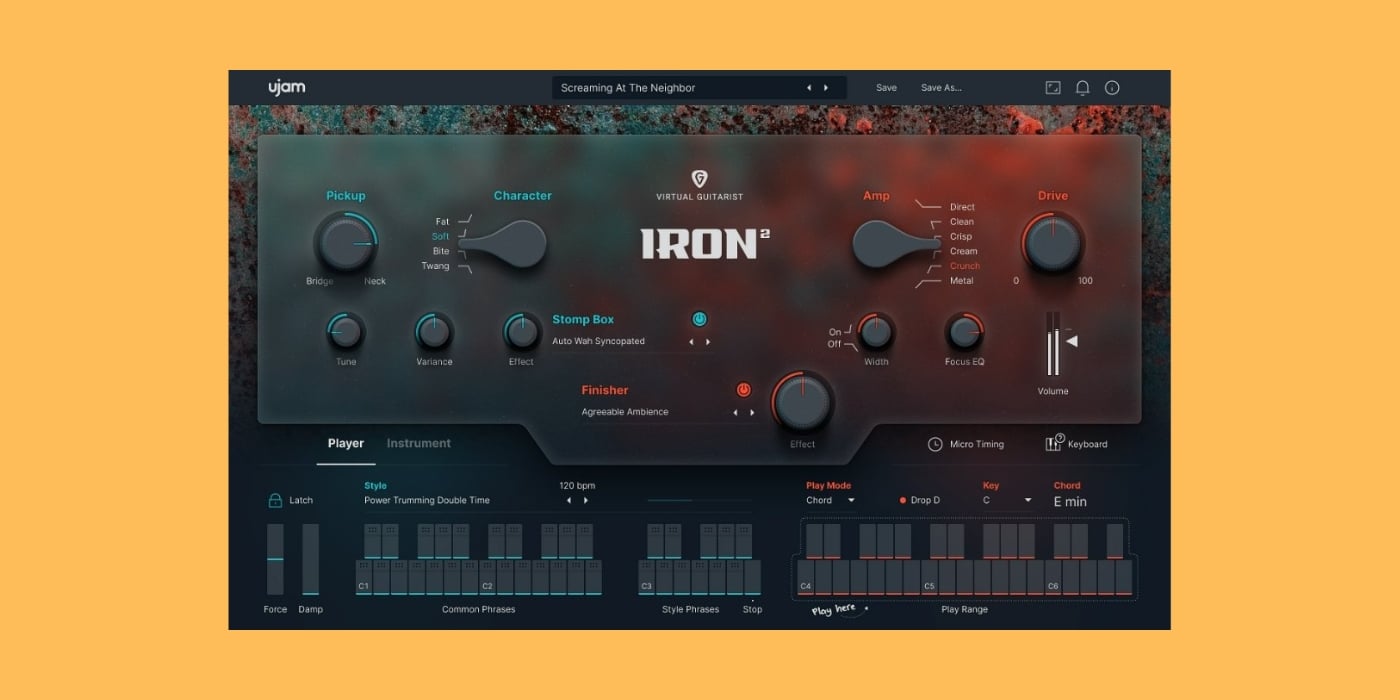Switch Width to Off
This screenshot has height=700, width=1400.
pos(835,344)
